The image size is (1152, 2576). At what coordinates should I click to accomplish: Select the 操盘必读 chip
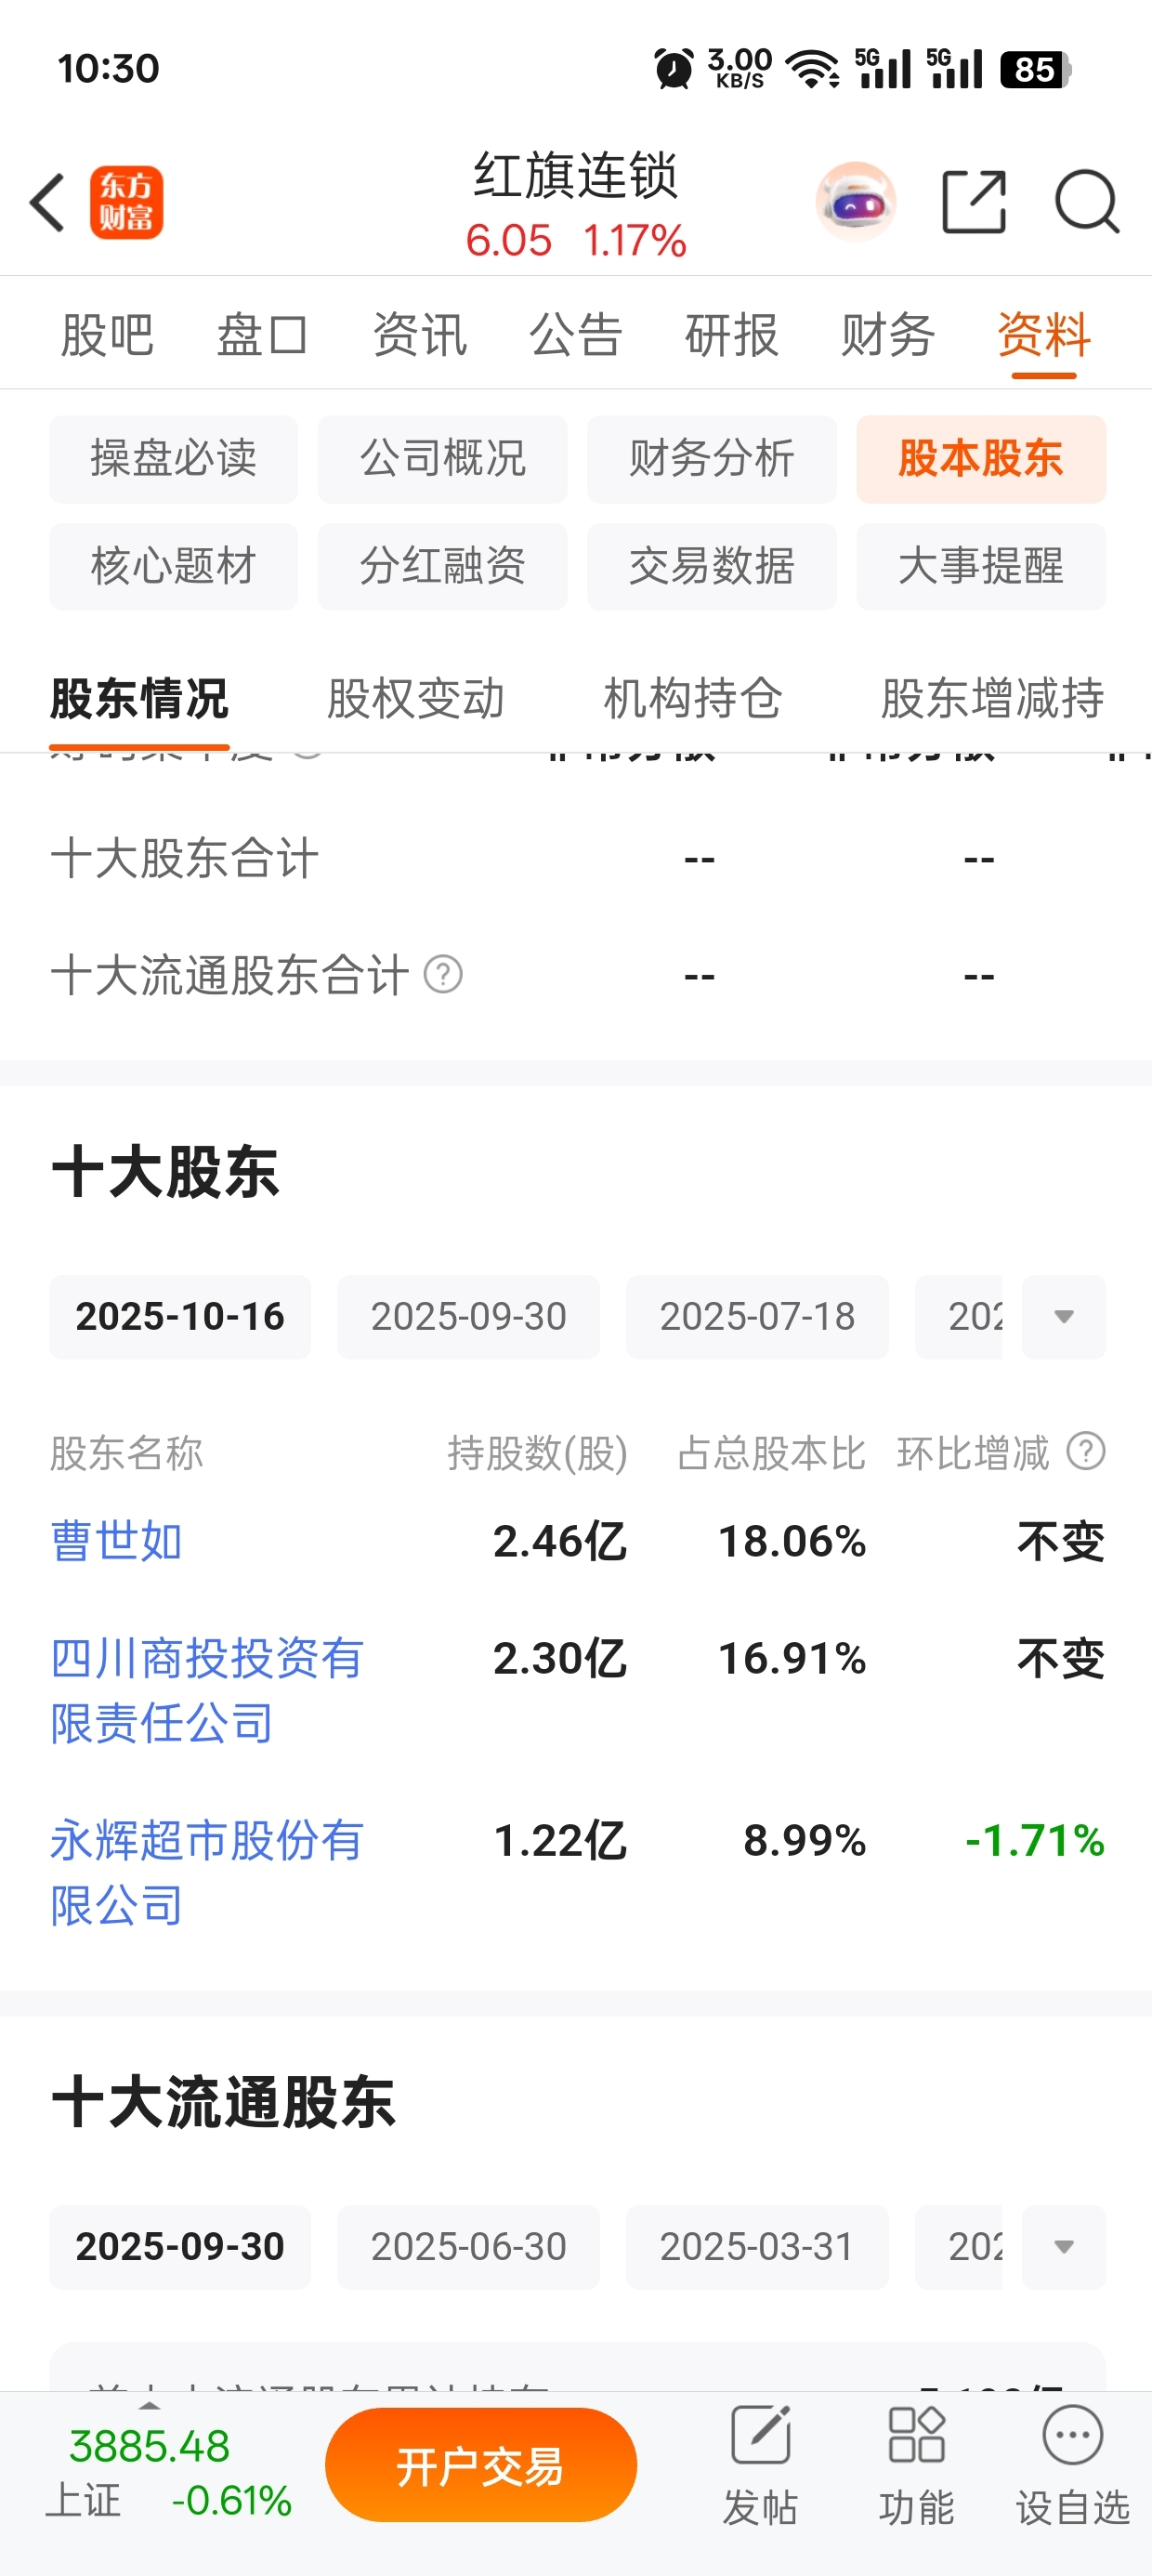click(174, 459)
